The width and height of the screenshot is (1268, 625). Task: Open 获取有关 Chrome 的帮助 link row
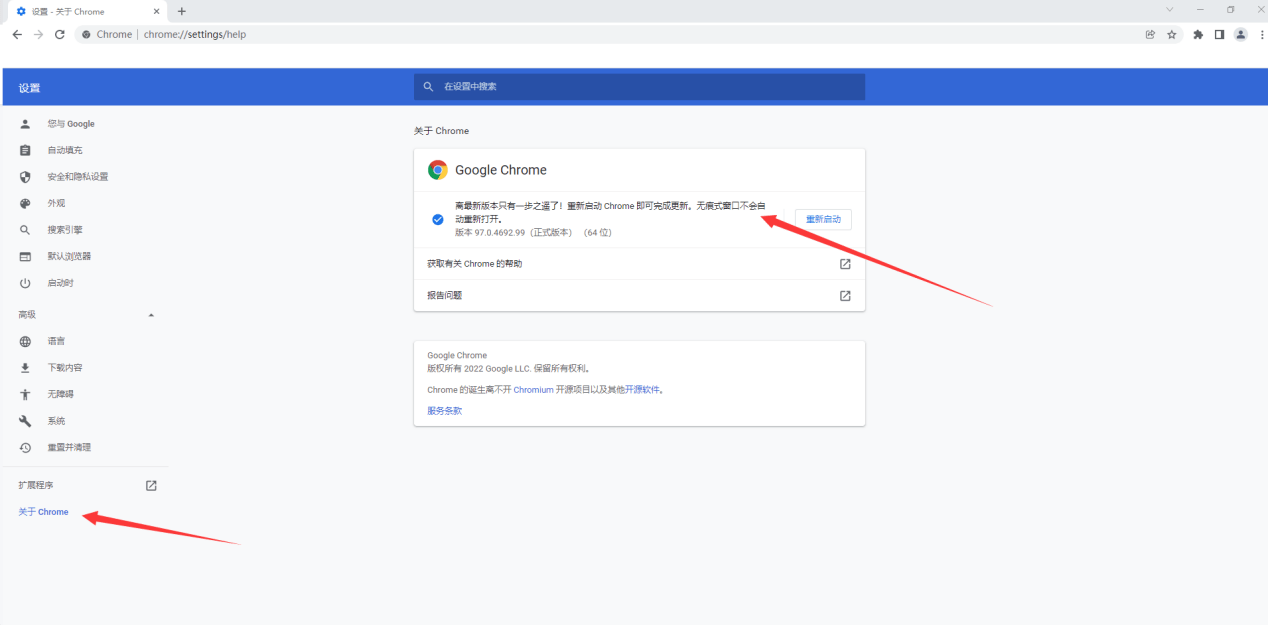click(639, 264)
